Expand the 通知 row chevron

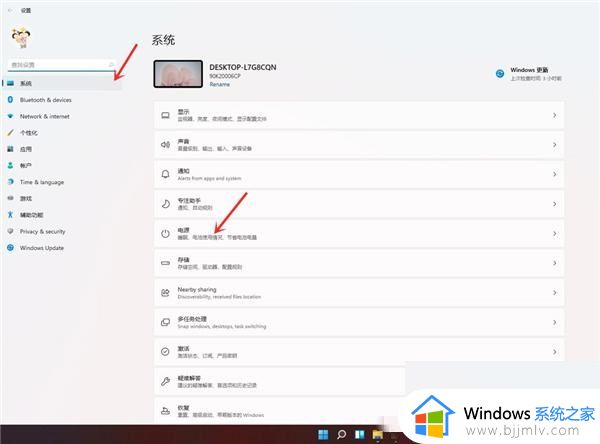tap(554, 174)
